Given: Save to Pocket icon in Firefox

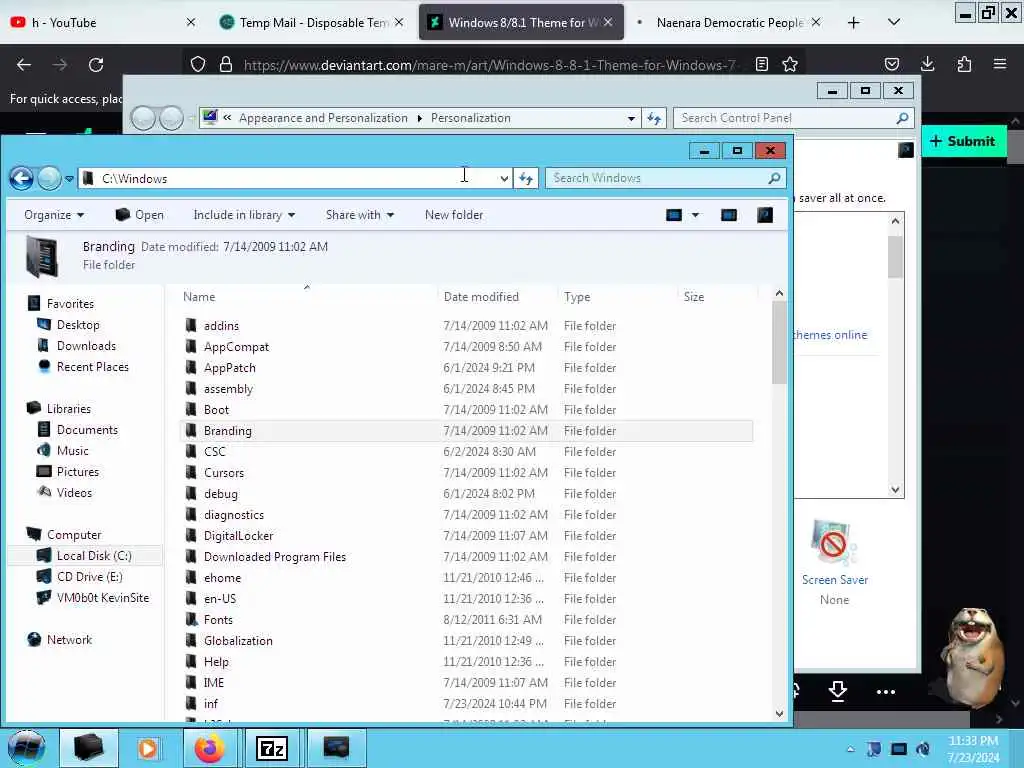Looking at the screenshot, I should (891, 64).
